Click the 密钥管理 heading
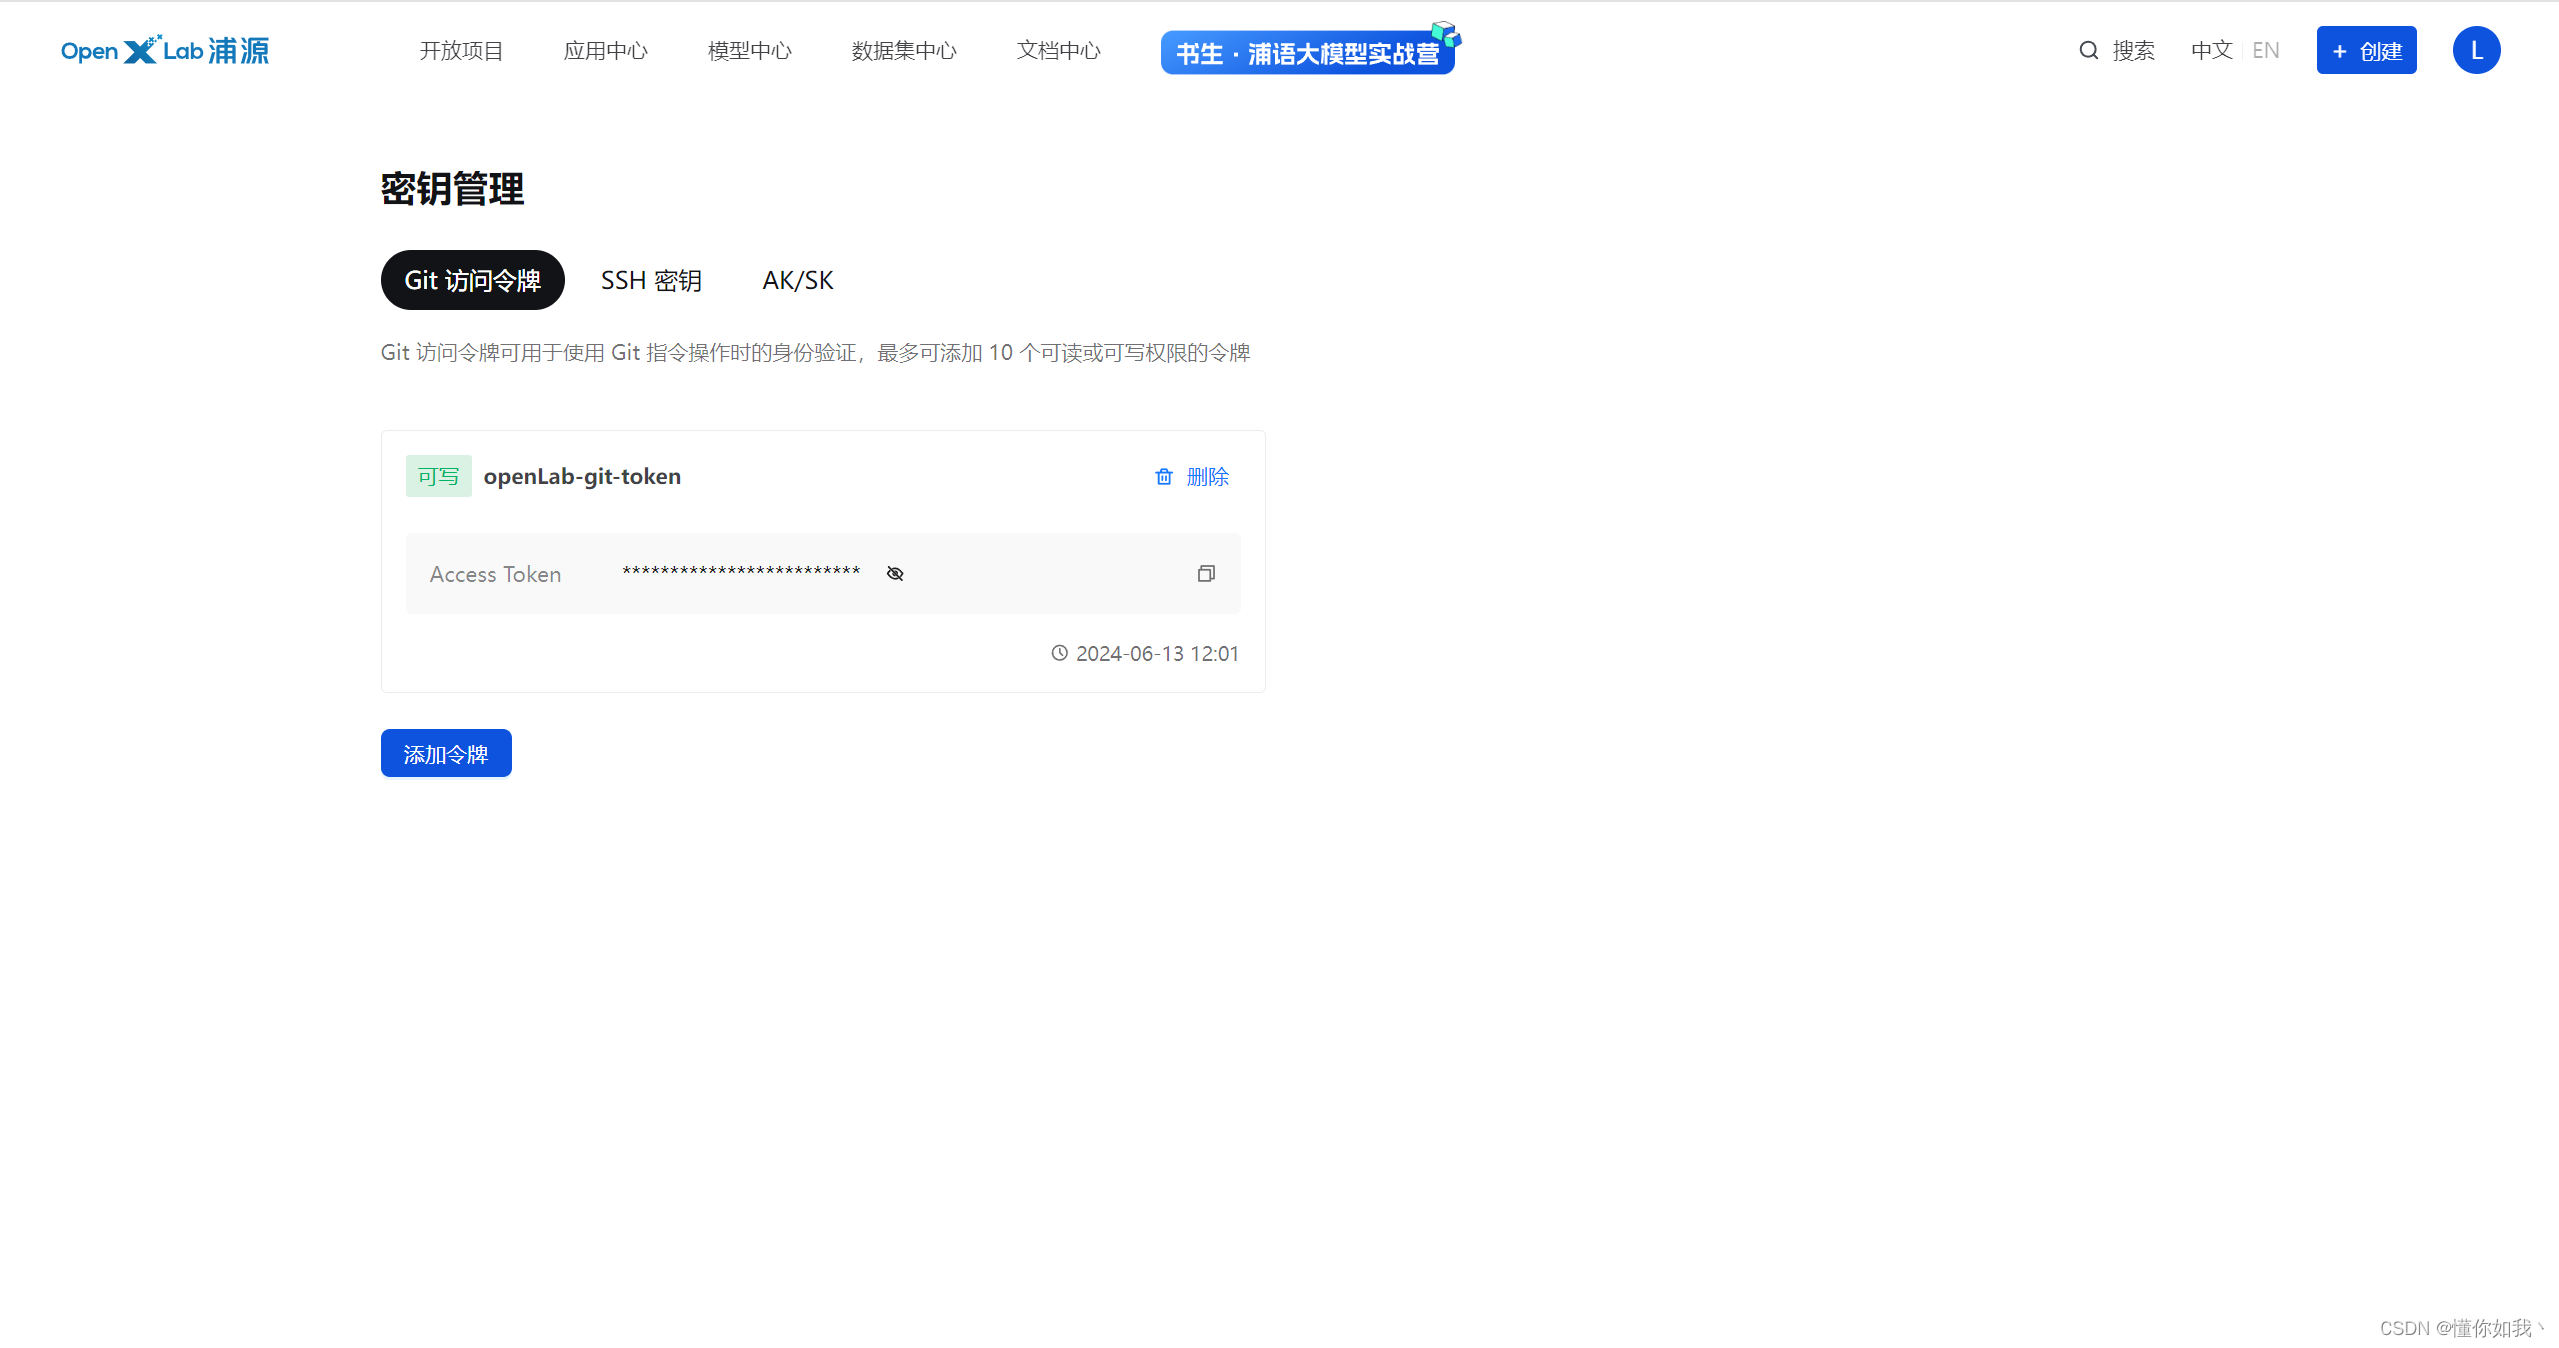This screenshot has width=2559, height=1348. pos(452,189)
